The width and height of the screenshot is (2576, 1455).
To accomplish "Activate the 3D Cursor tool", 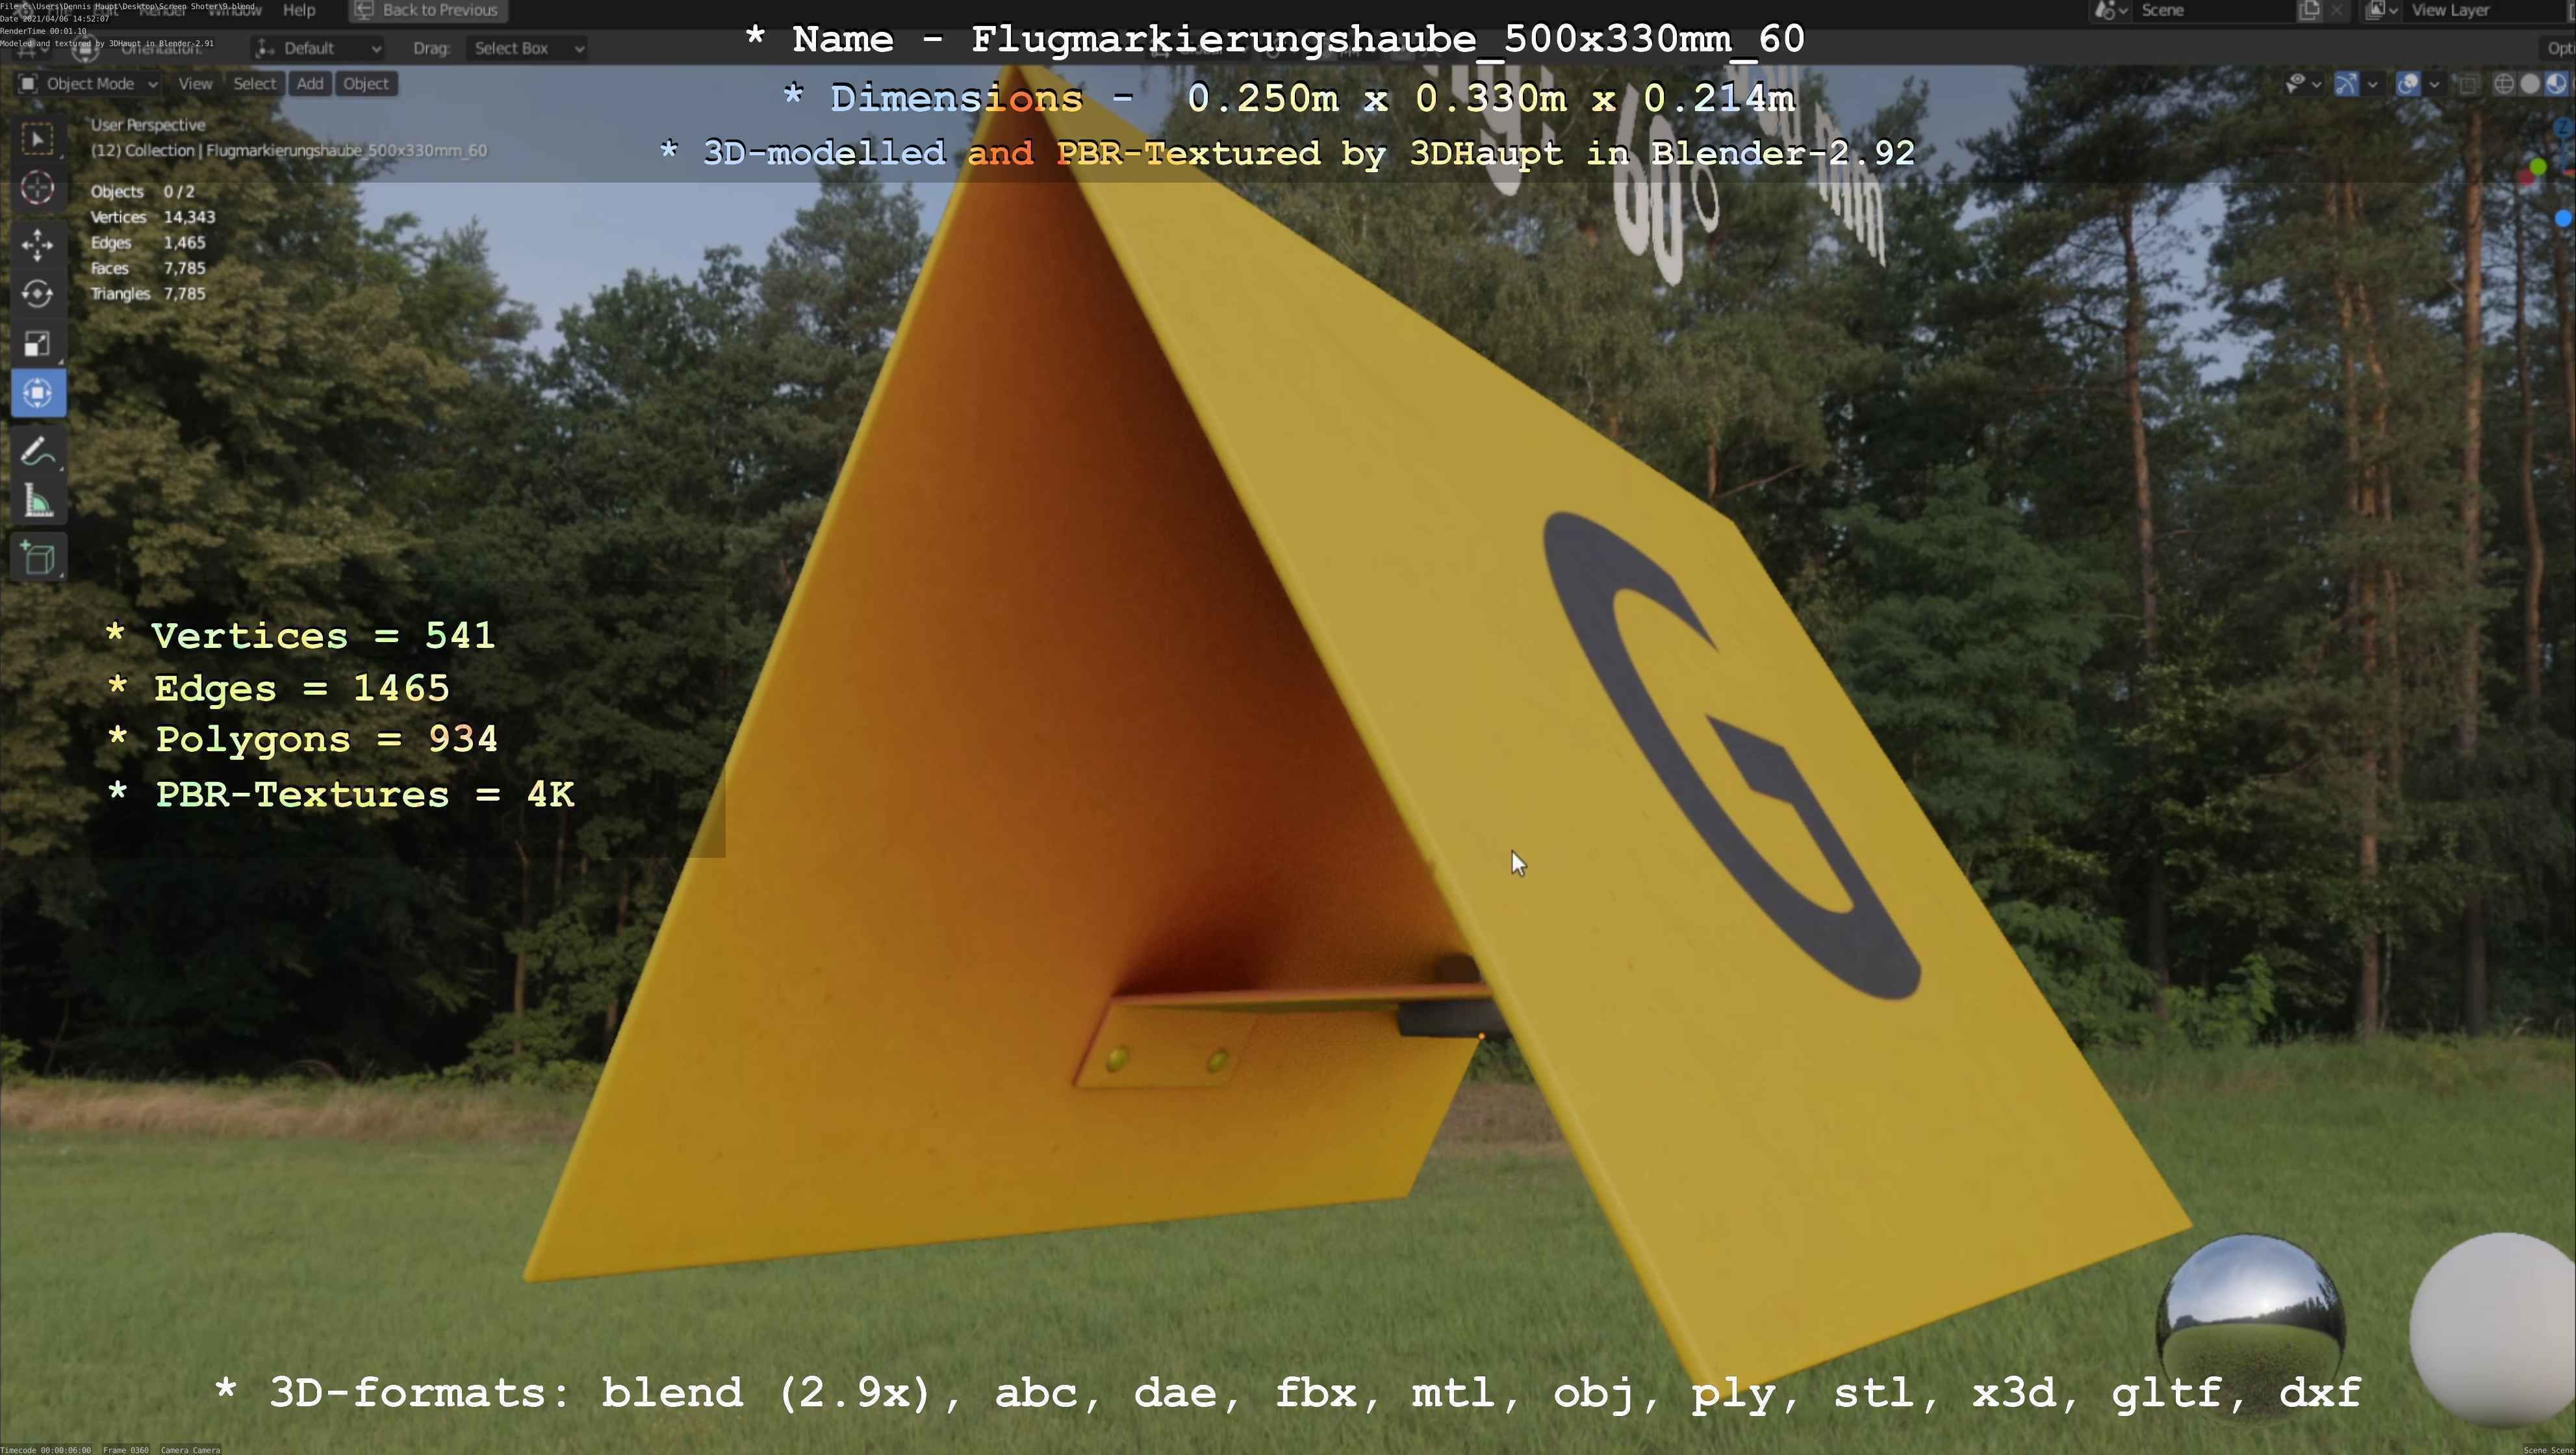I will [38, 188].
